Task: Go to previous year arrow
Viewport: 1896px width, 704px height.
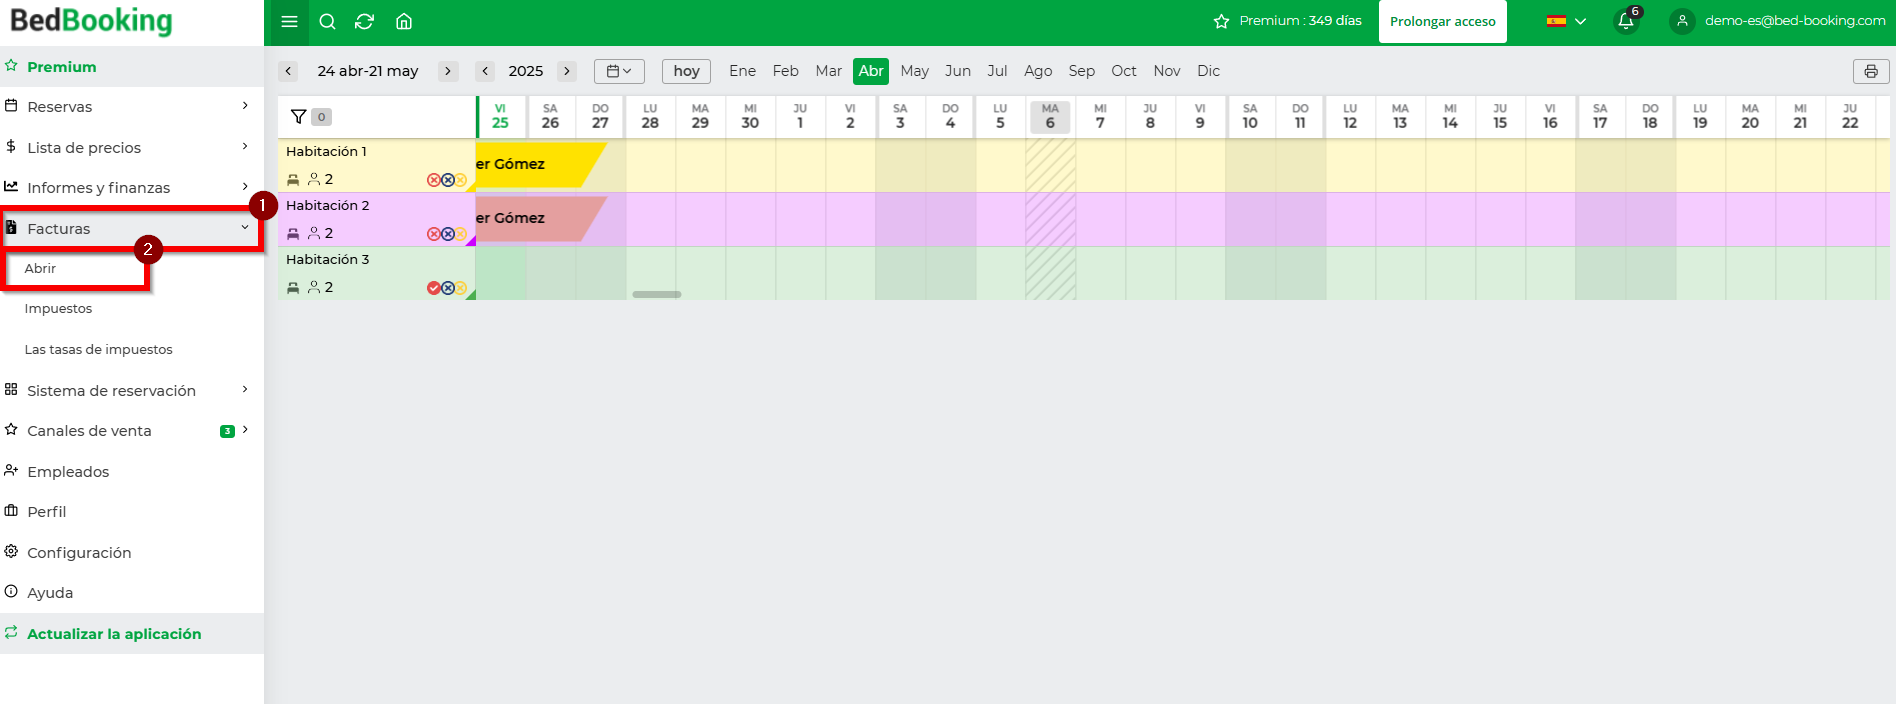Action: [485, 71]
